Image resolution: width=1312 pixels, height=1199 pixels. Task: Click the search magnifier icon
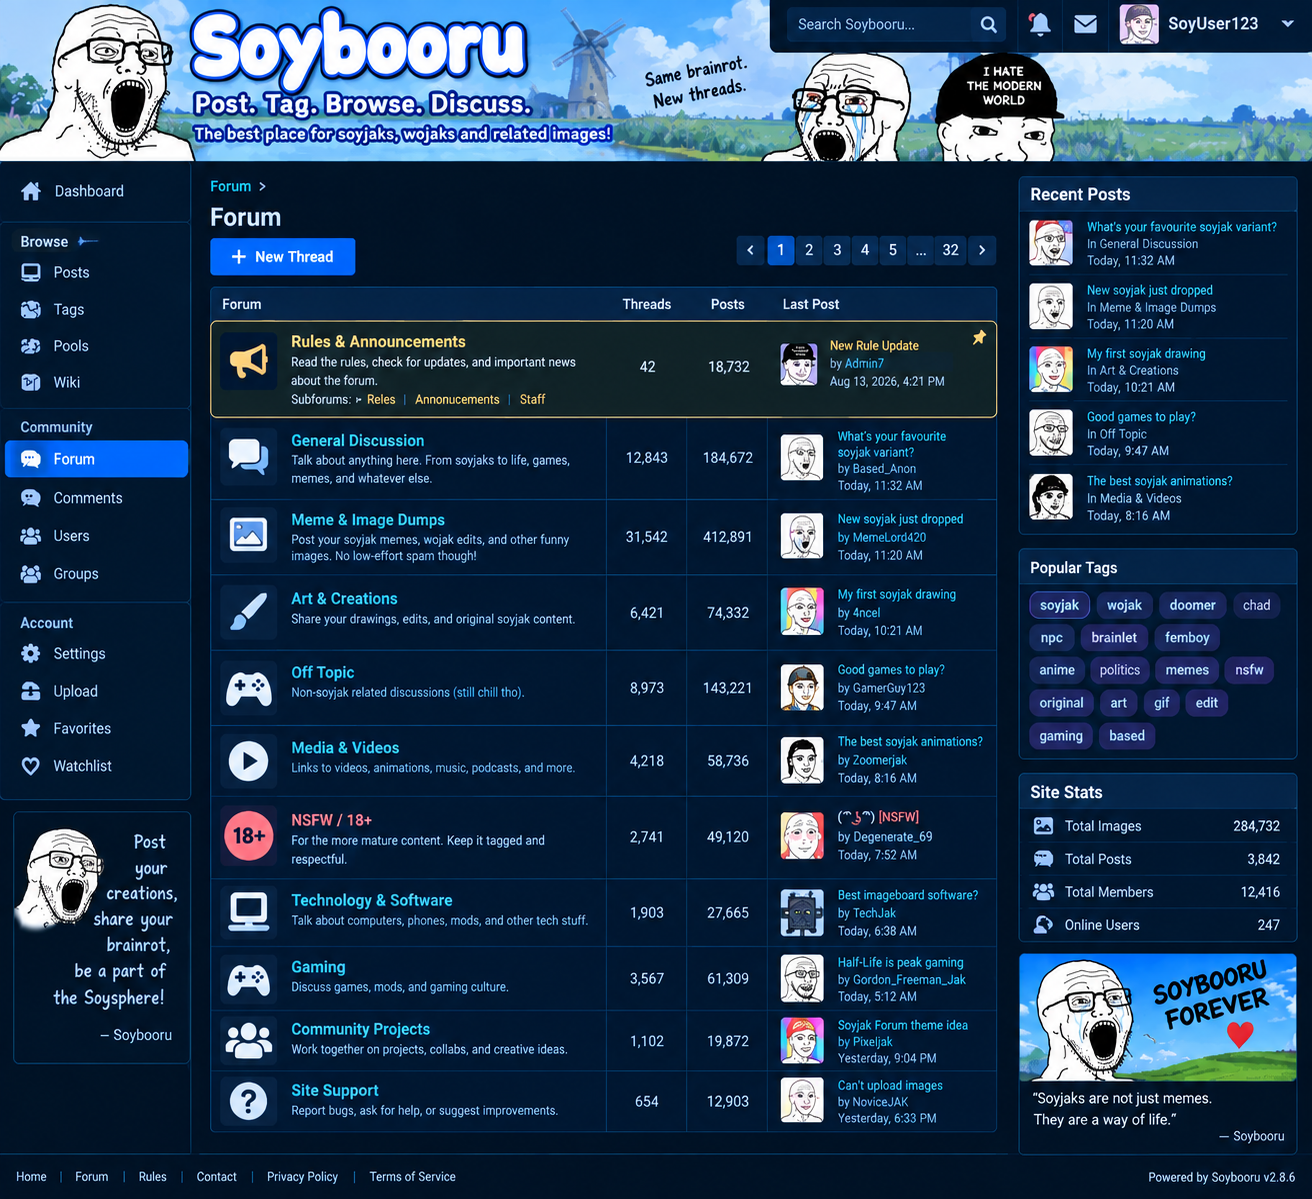pyautogui.click(x=988, y=24)
